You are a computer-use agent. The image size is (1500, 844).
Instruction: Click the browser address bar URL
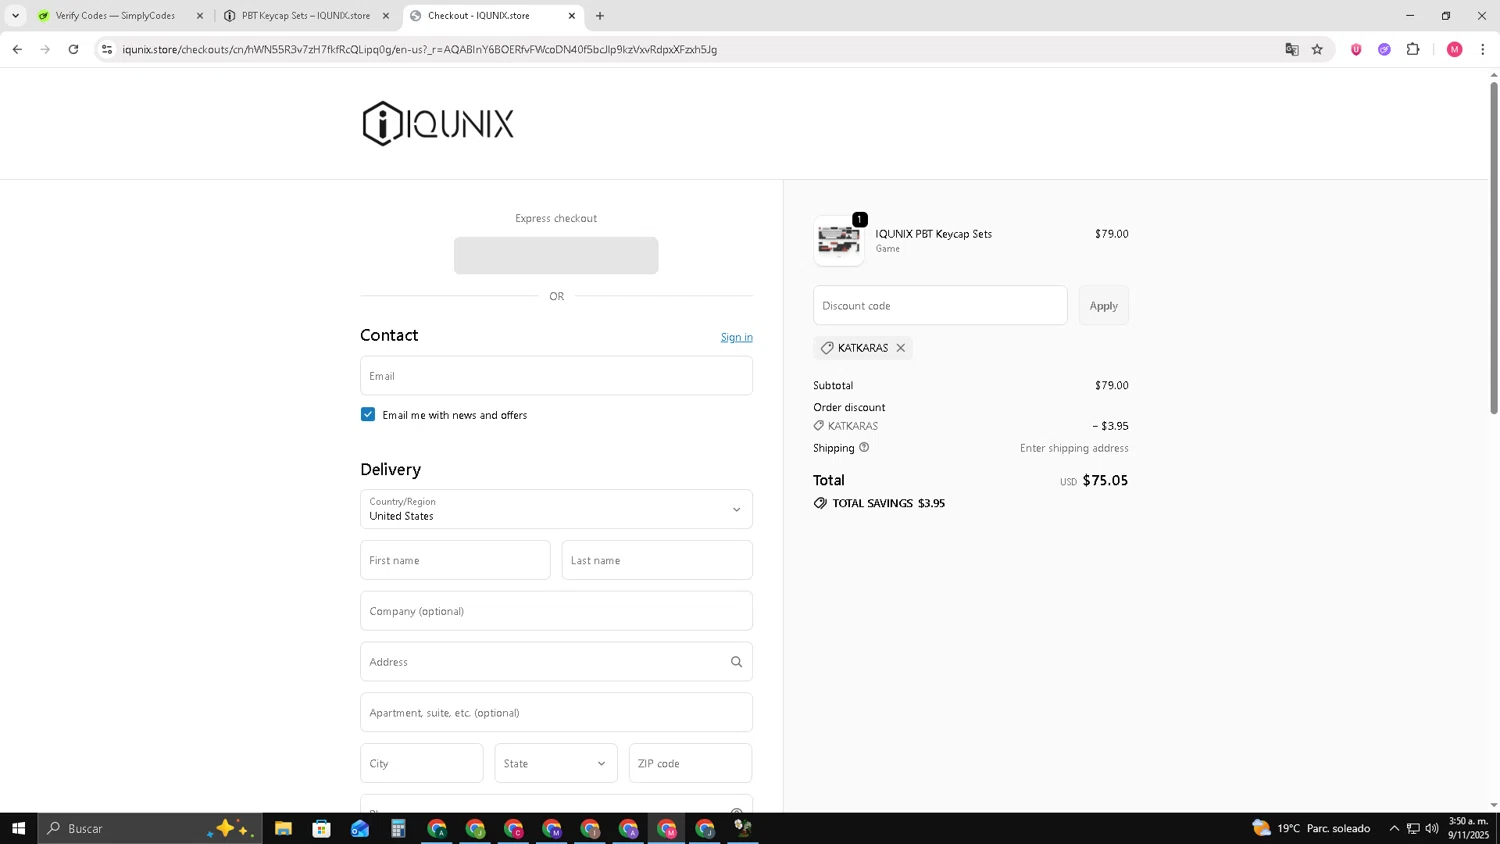(x=420, y=49)
